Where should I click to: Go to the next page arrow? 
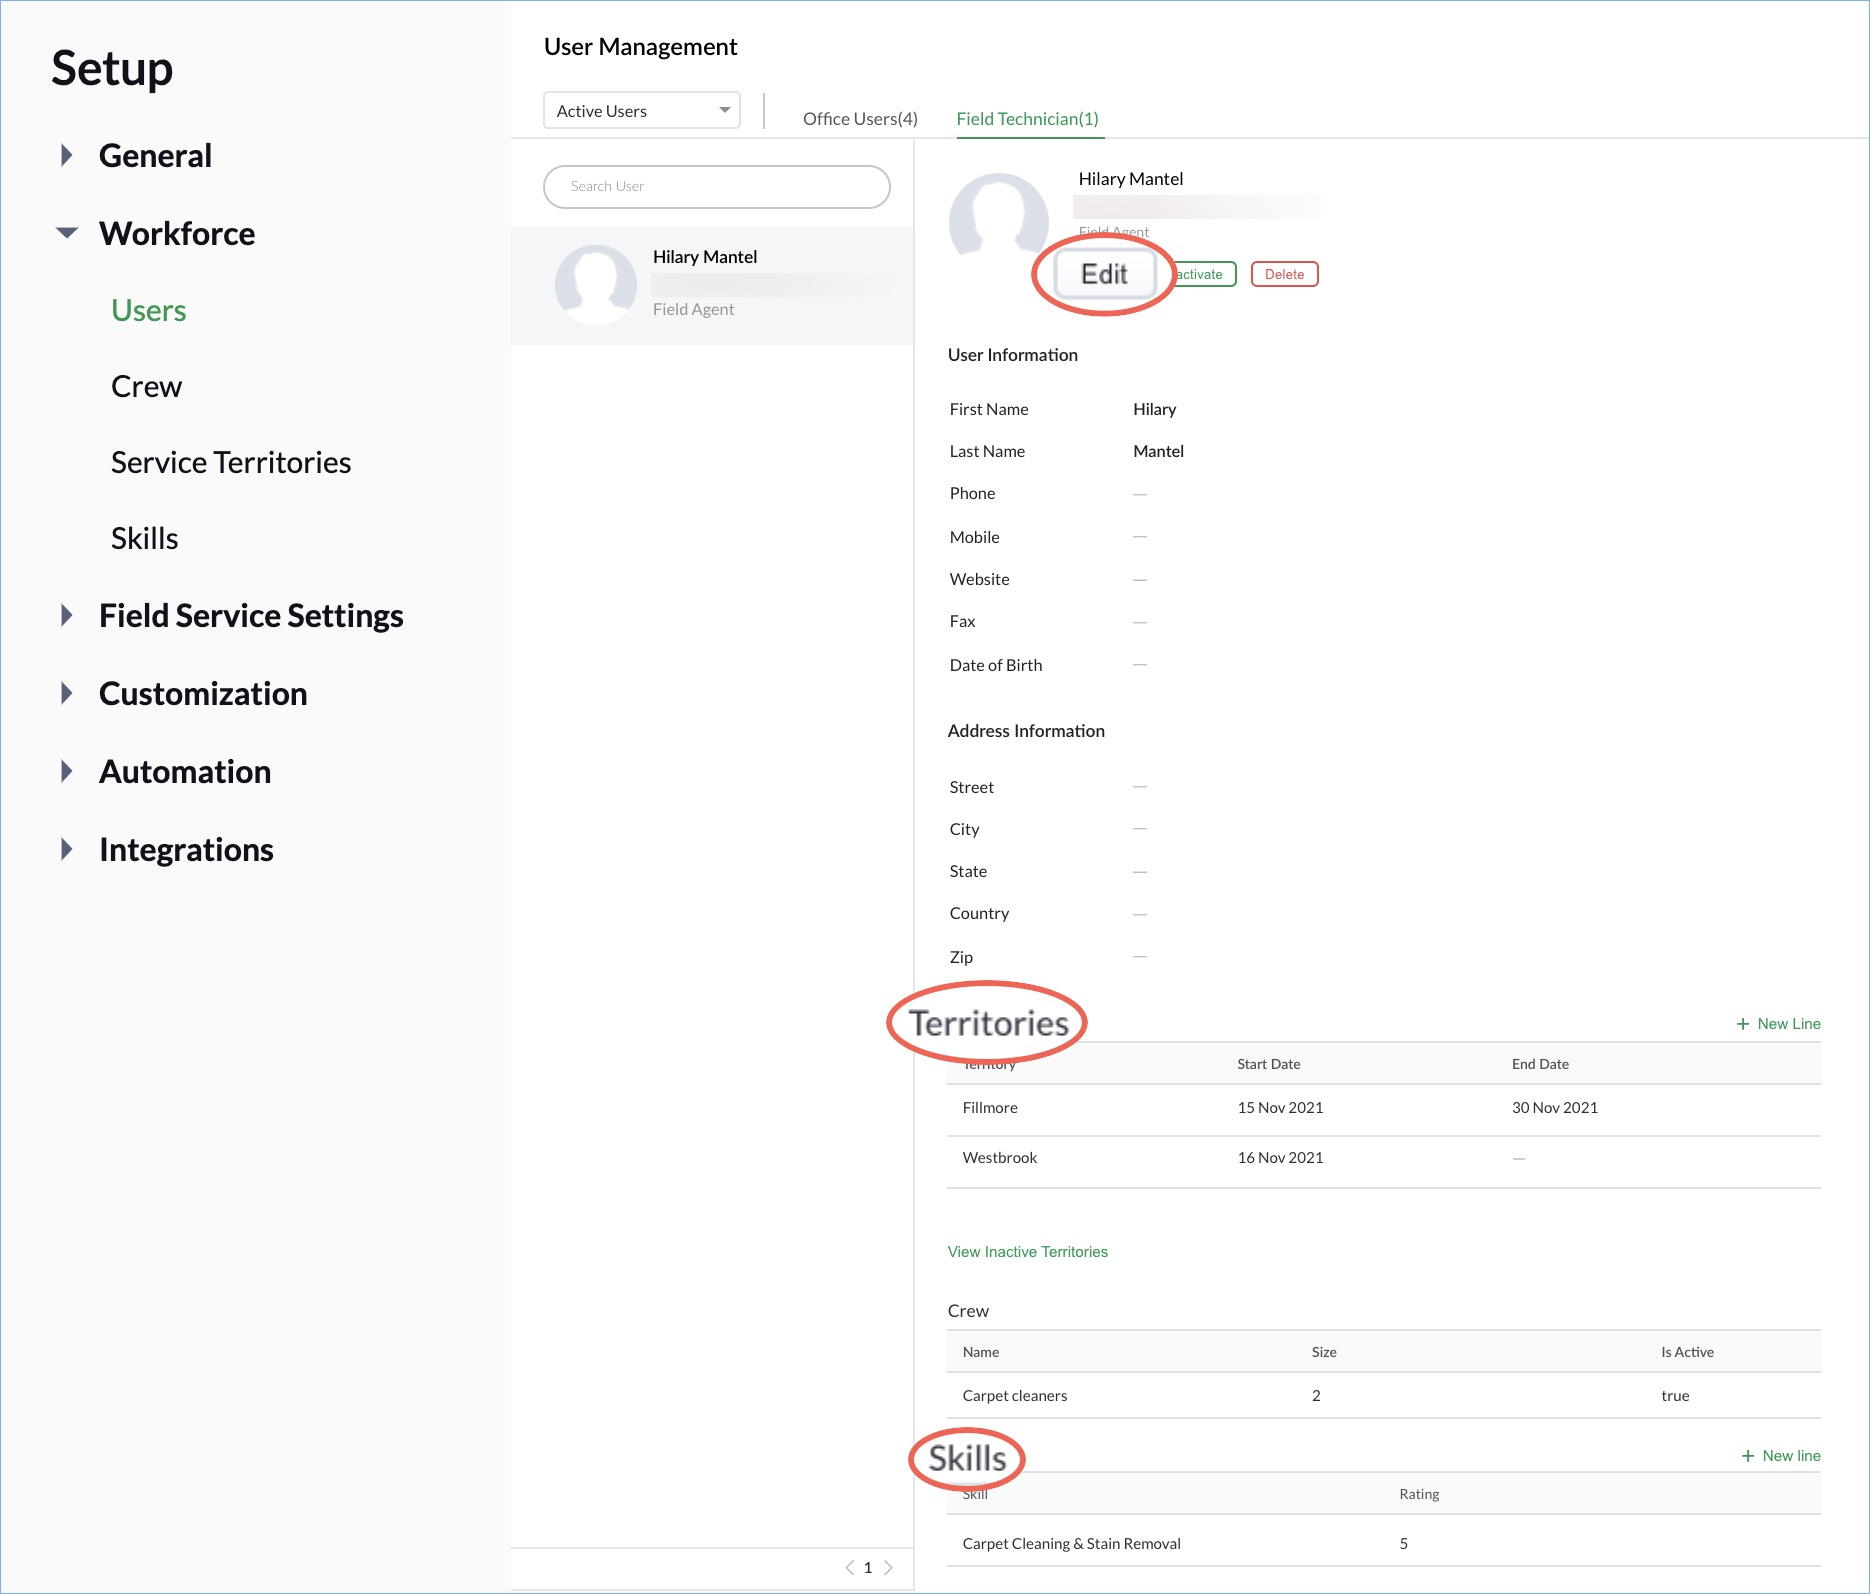click(888, 1568)
